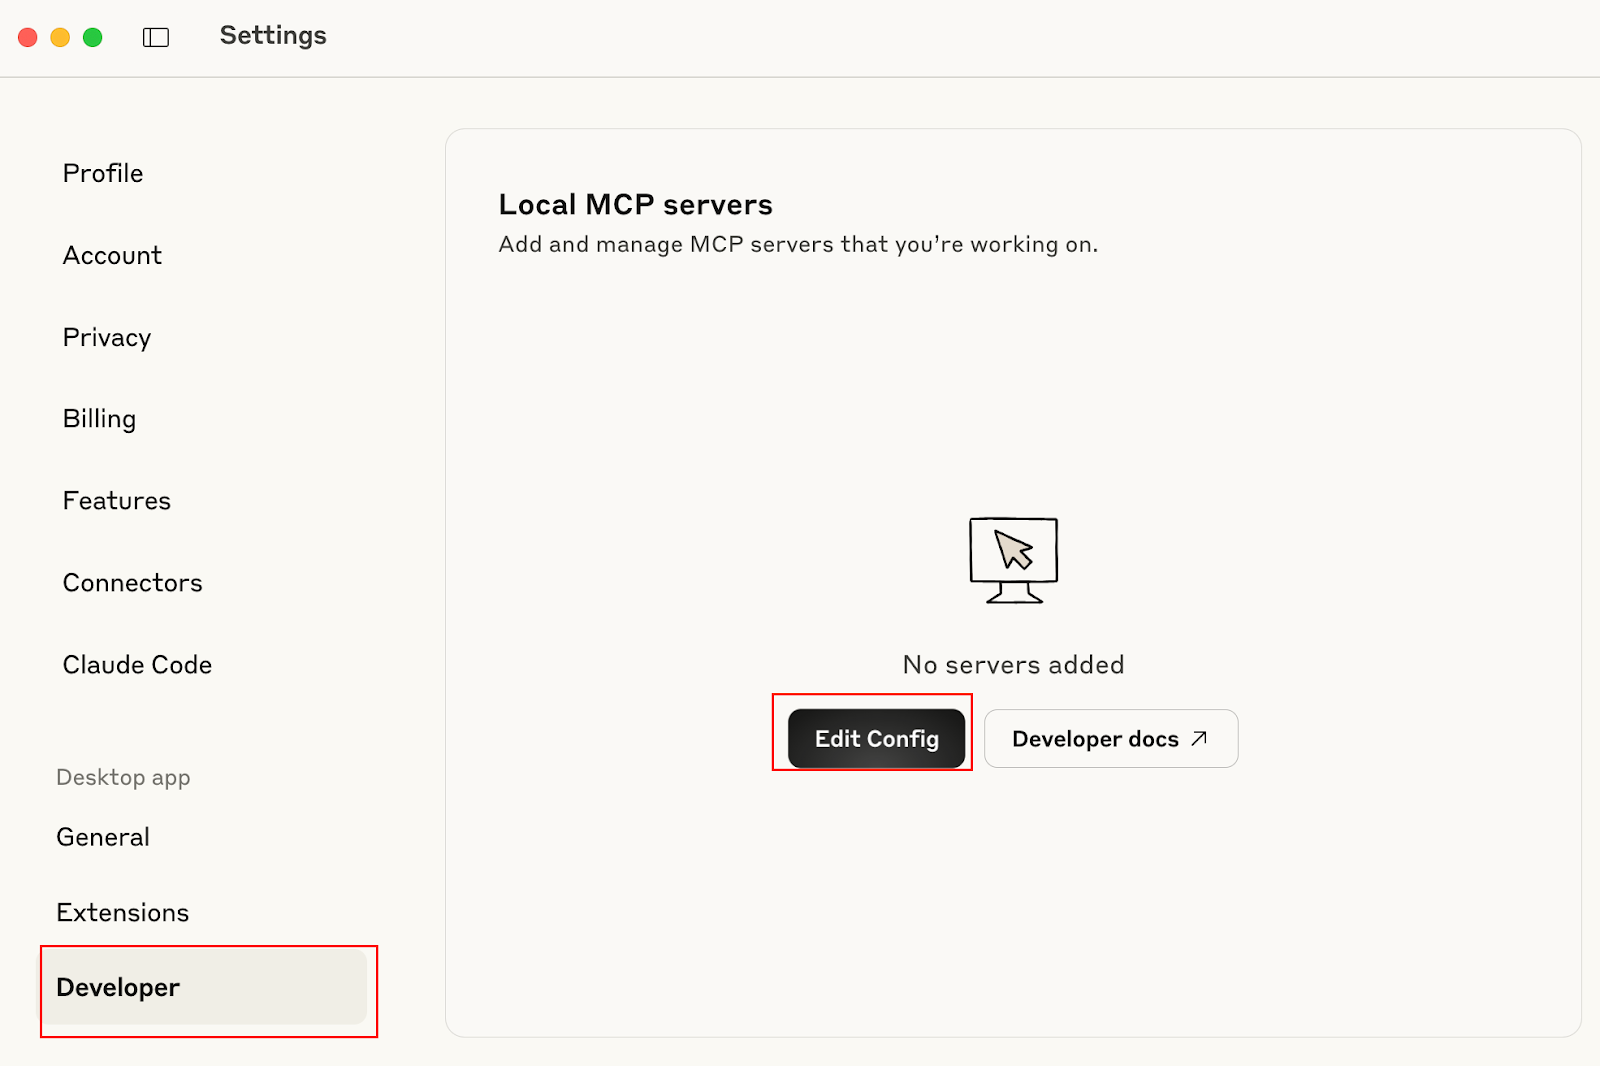Open the Connectors section
Image resolution: width=1600 pixels, height=1066 pixels.
point(132,583)
